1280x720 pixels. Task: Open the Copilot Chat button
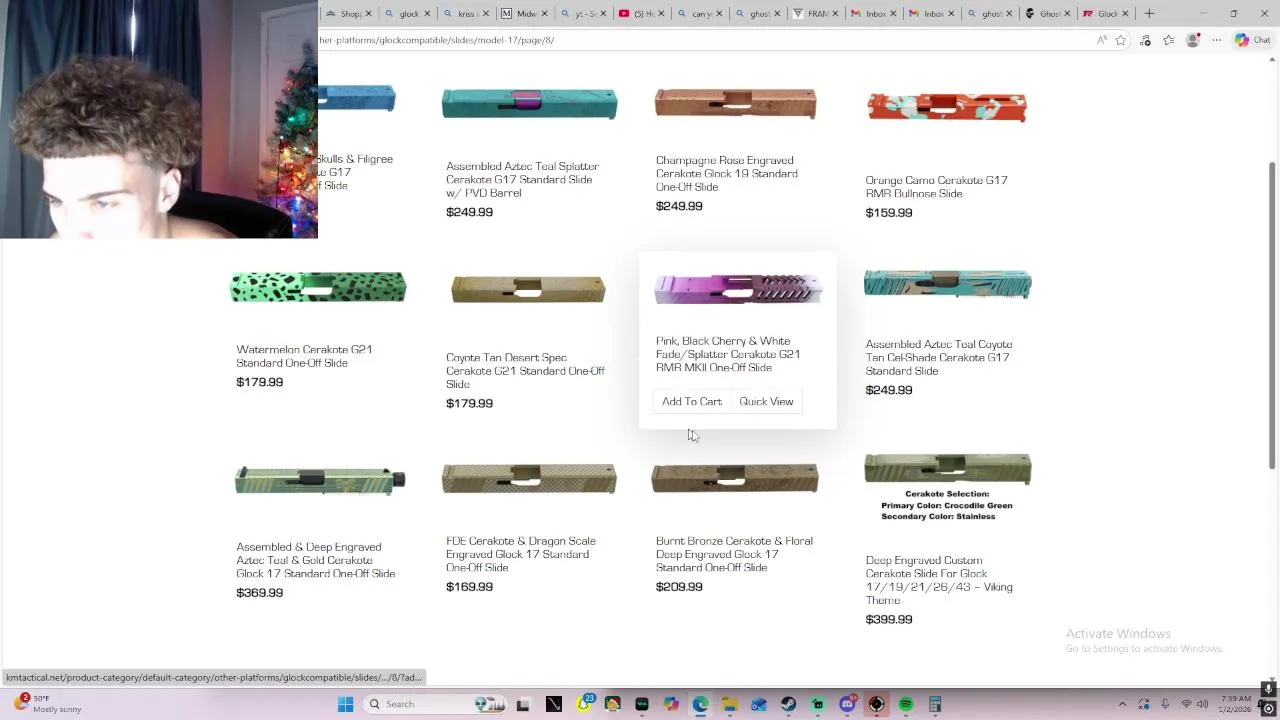[1252, 40]
